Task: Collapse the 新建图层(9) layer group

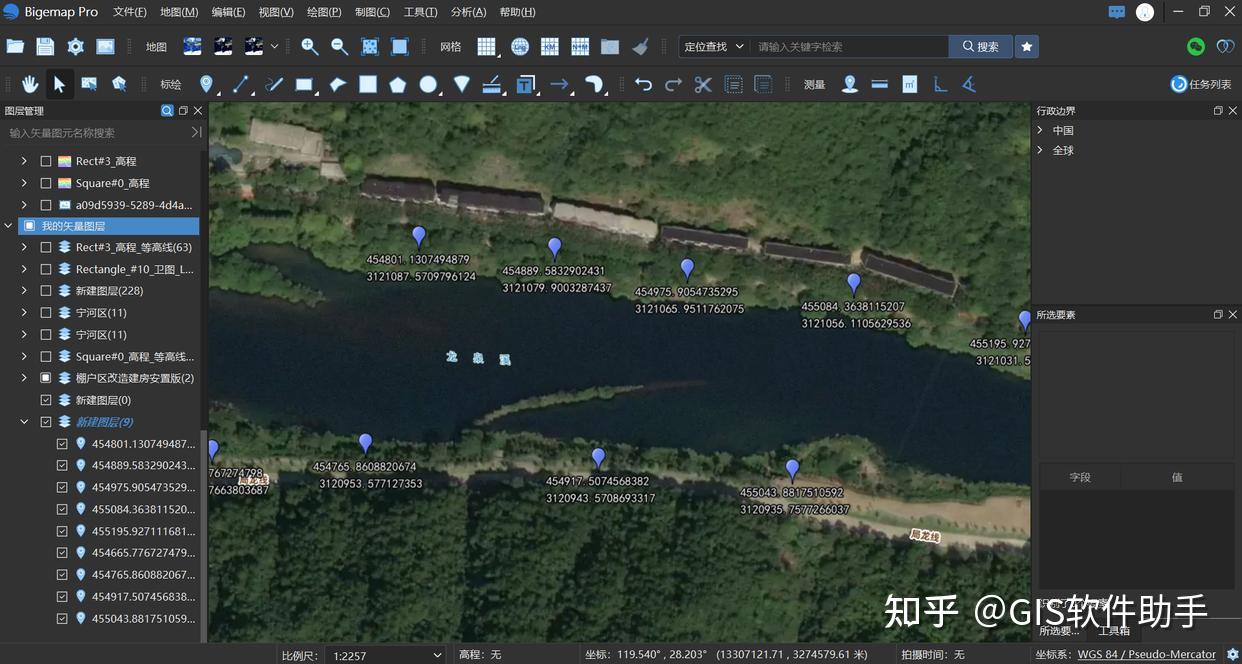Action: point(24,421)
